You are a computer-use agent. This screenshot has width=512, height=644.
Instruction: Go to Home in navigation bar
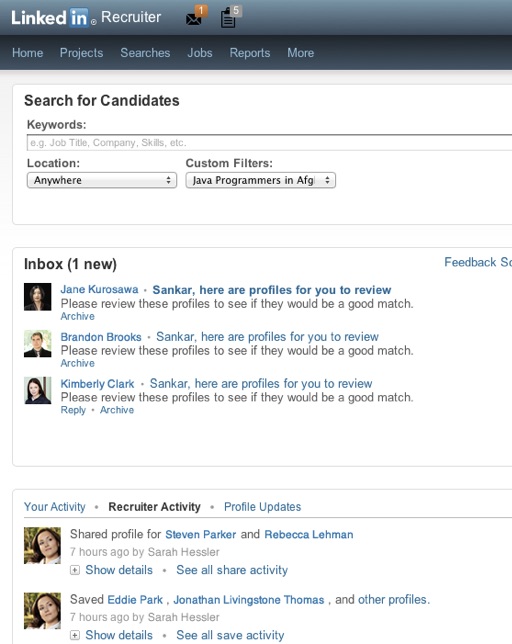pos(28,53)
